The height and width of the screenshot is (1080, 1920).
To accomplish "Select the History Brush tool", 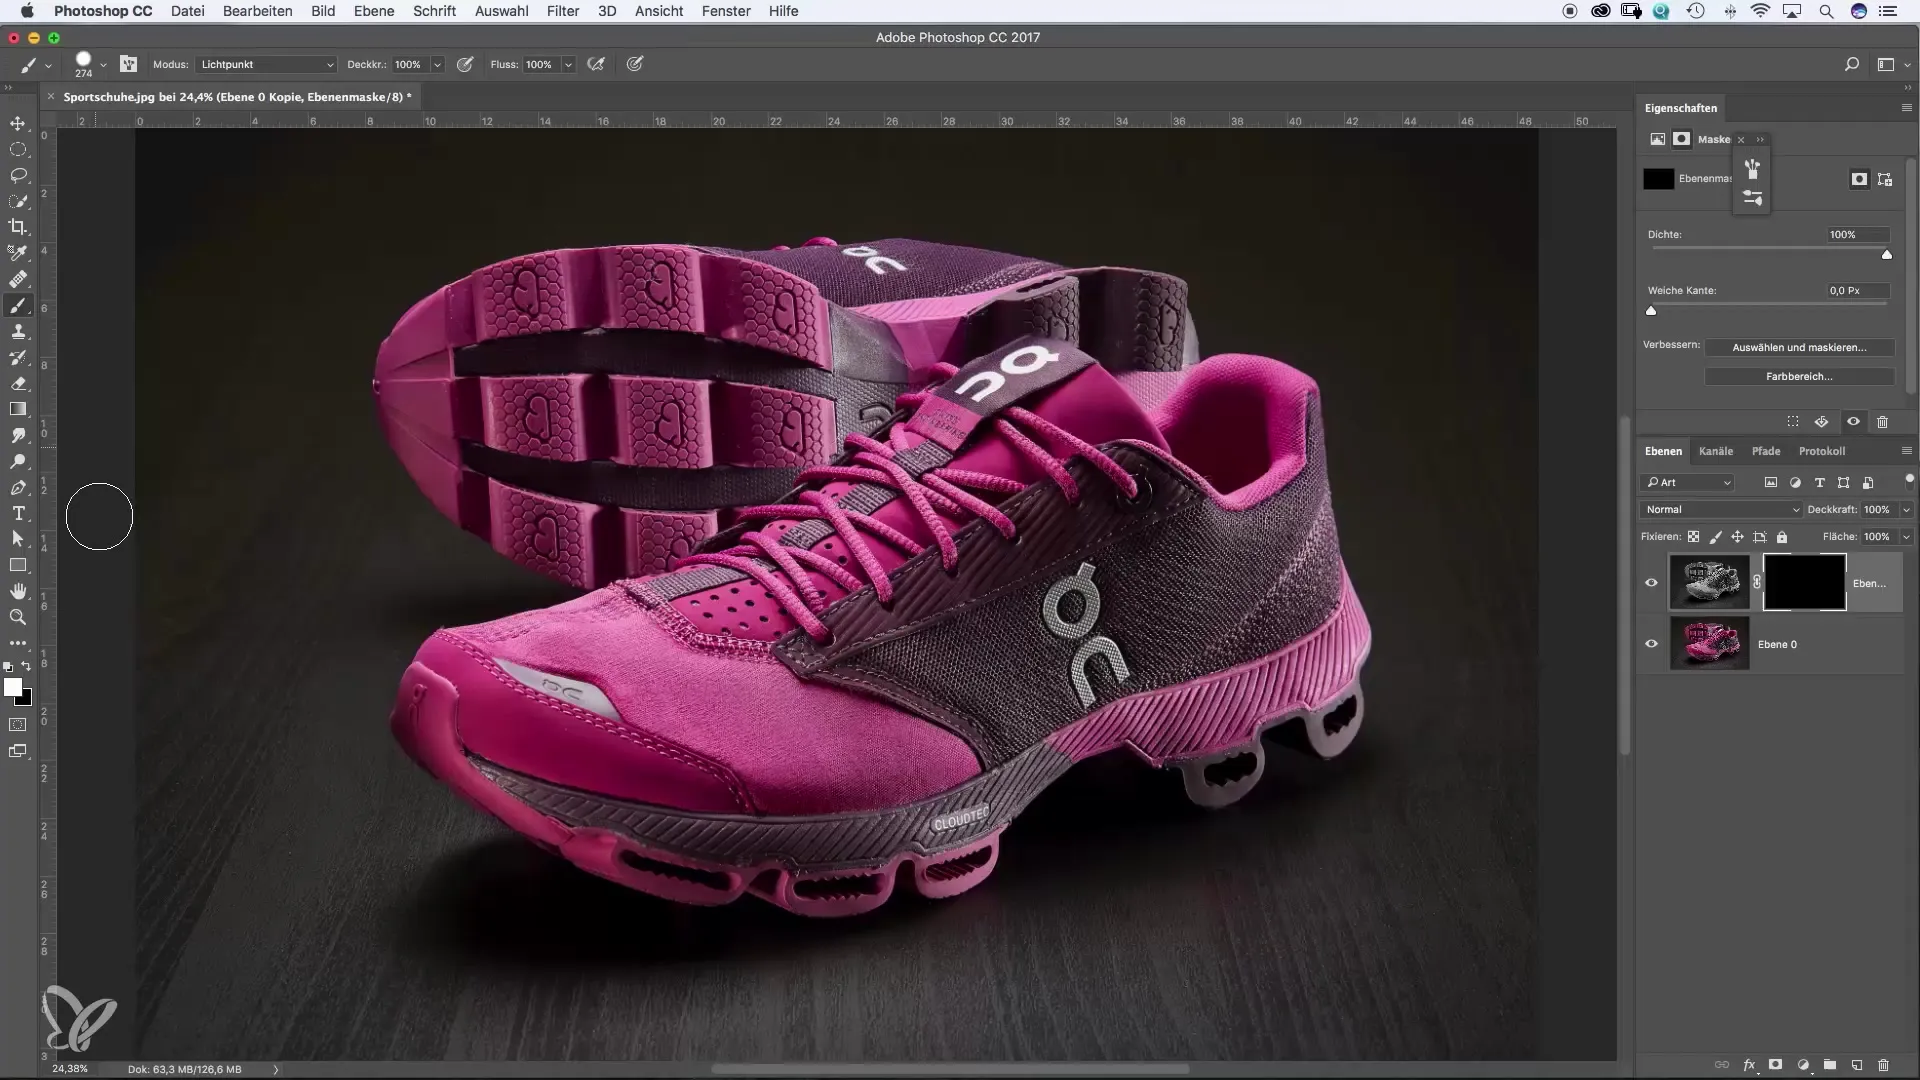I will click(x=18, y=358).
